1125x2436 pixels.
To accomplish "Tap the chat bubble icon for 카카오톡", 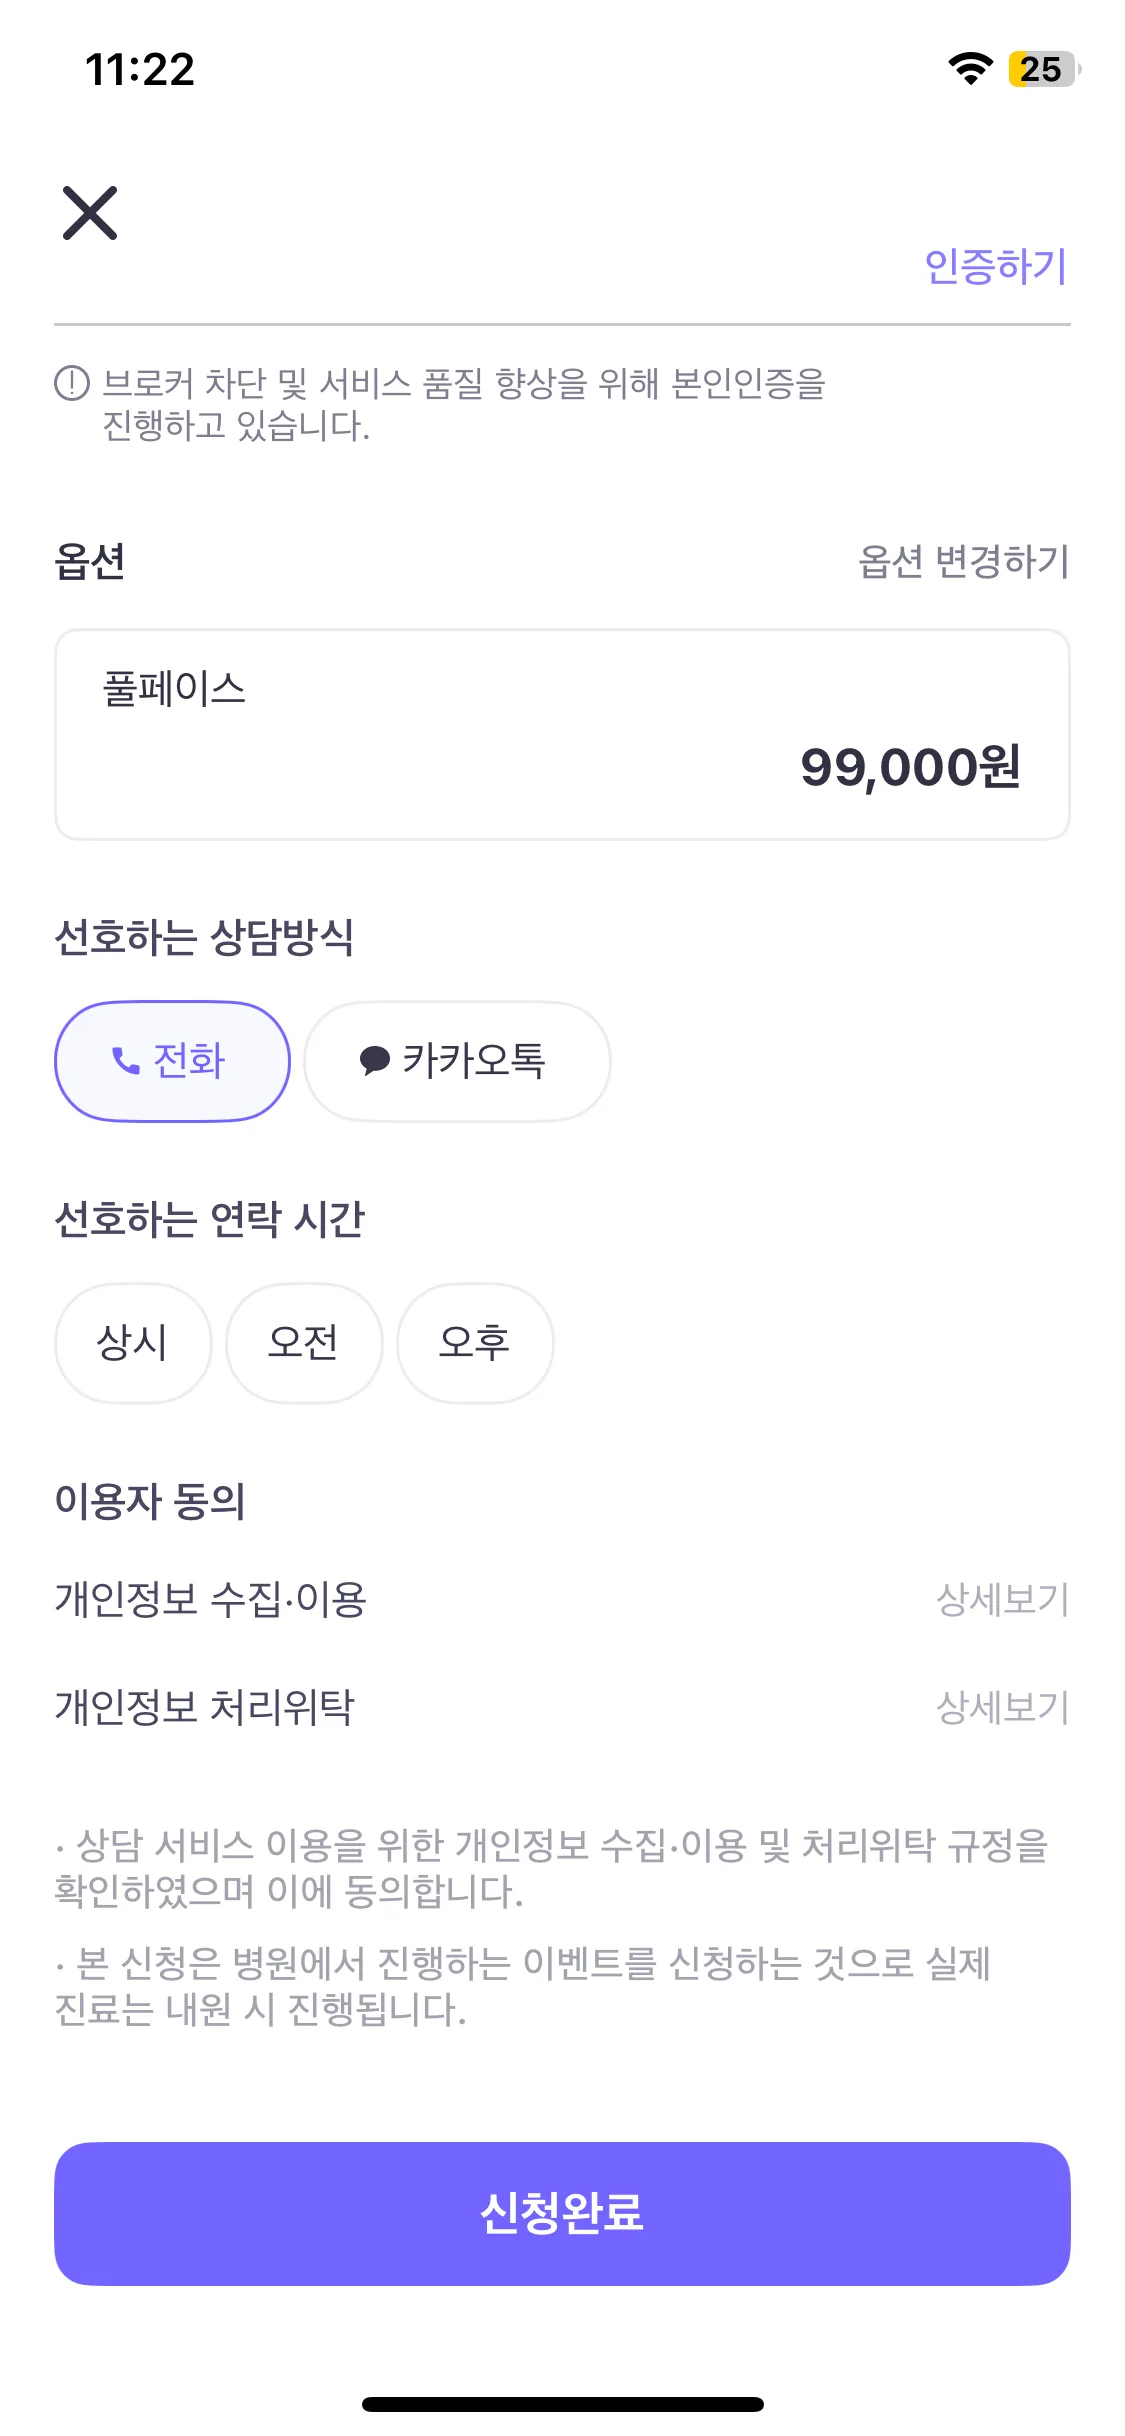I will [x=374, y=1061].
